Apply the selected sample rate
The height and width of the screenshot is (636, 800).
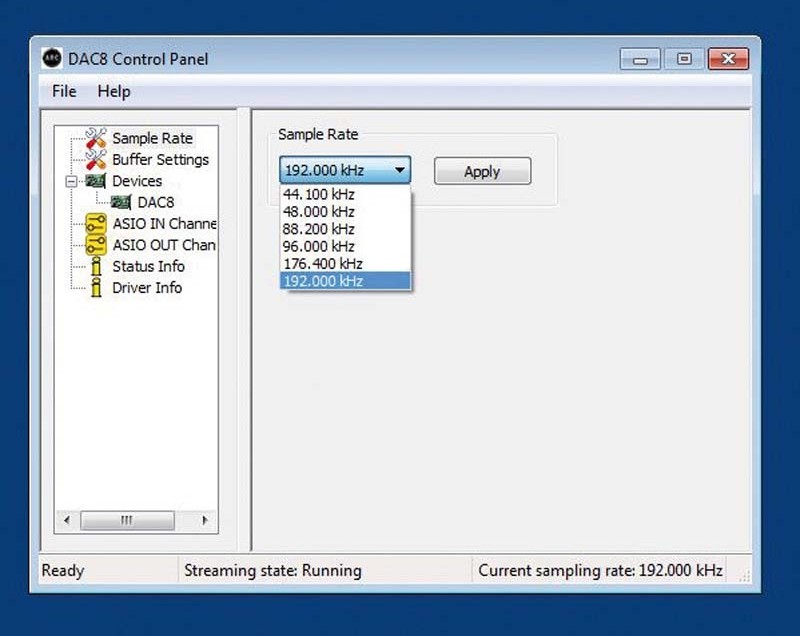[x=482, y=171]
